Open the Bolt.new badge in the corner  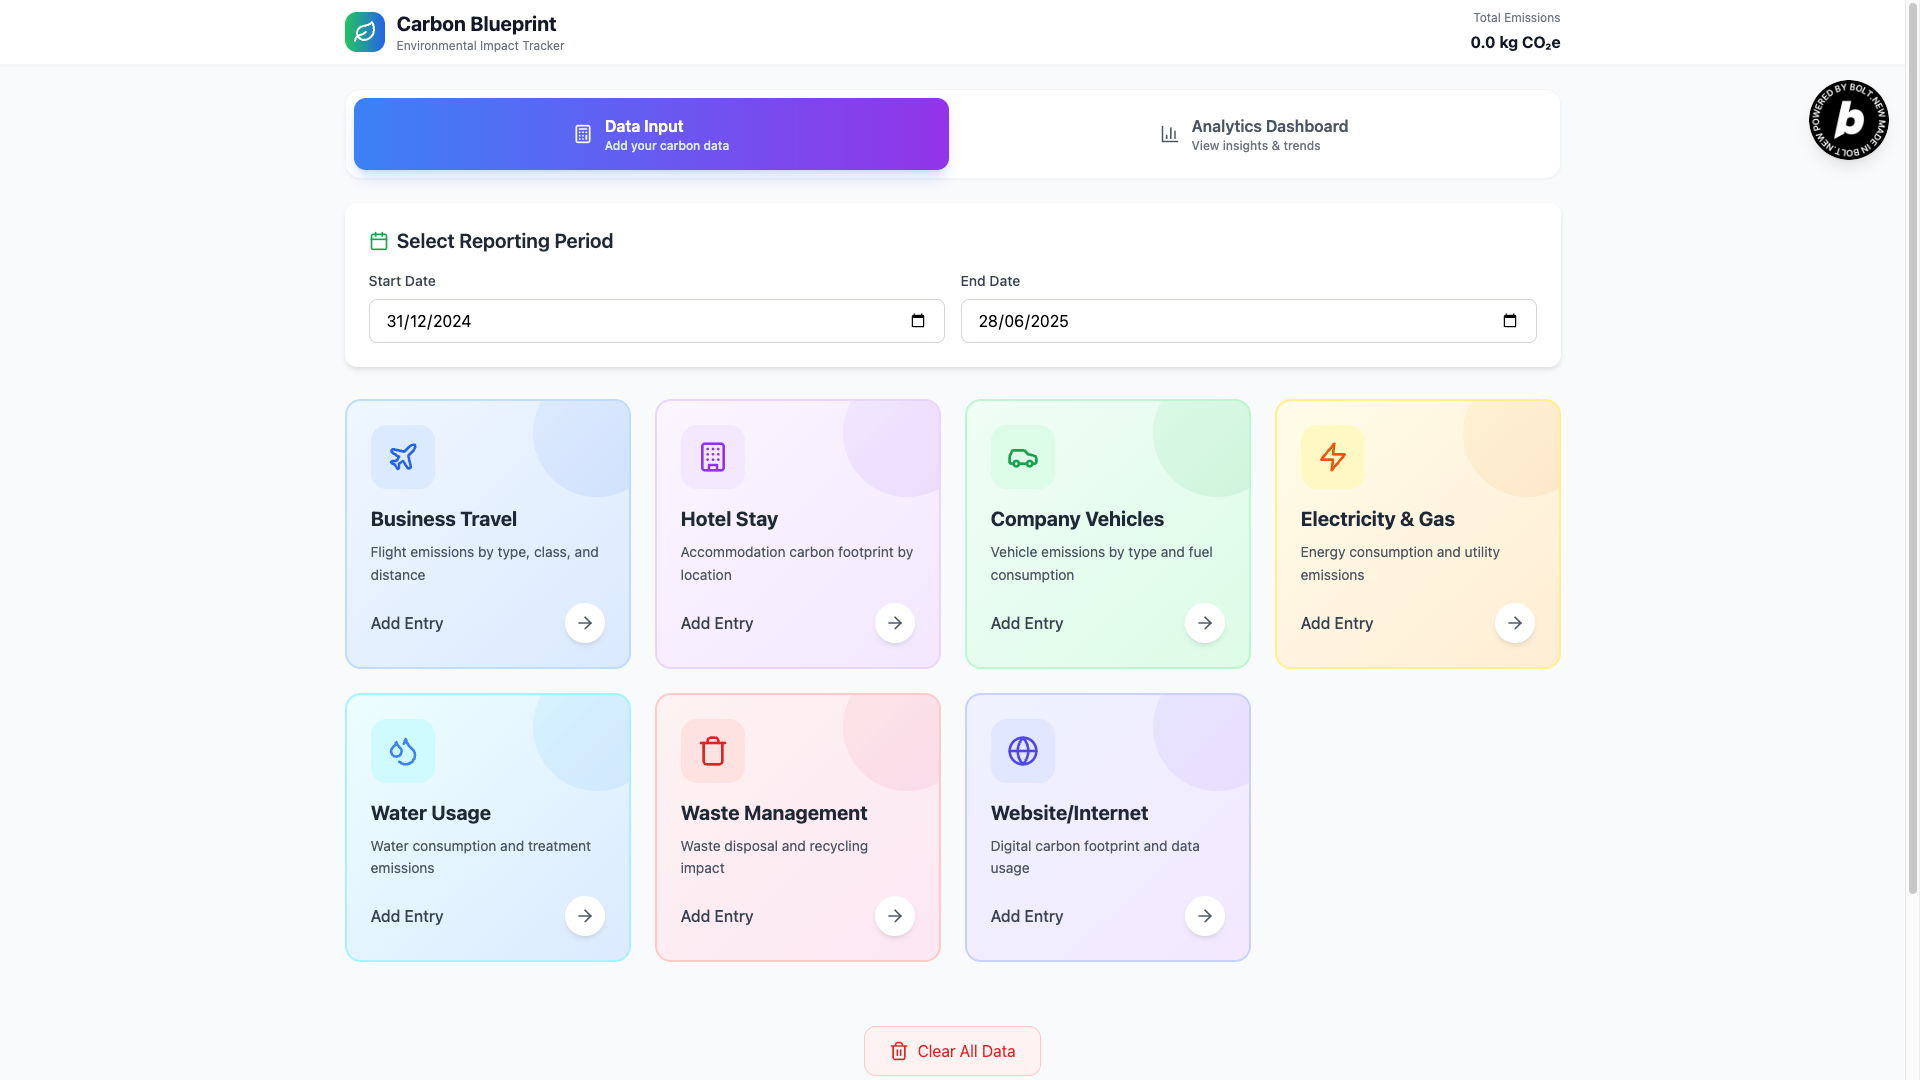coord(1848,120)
